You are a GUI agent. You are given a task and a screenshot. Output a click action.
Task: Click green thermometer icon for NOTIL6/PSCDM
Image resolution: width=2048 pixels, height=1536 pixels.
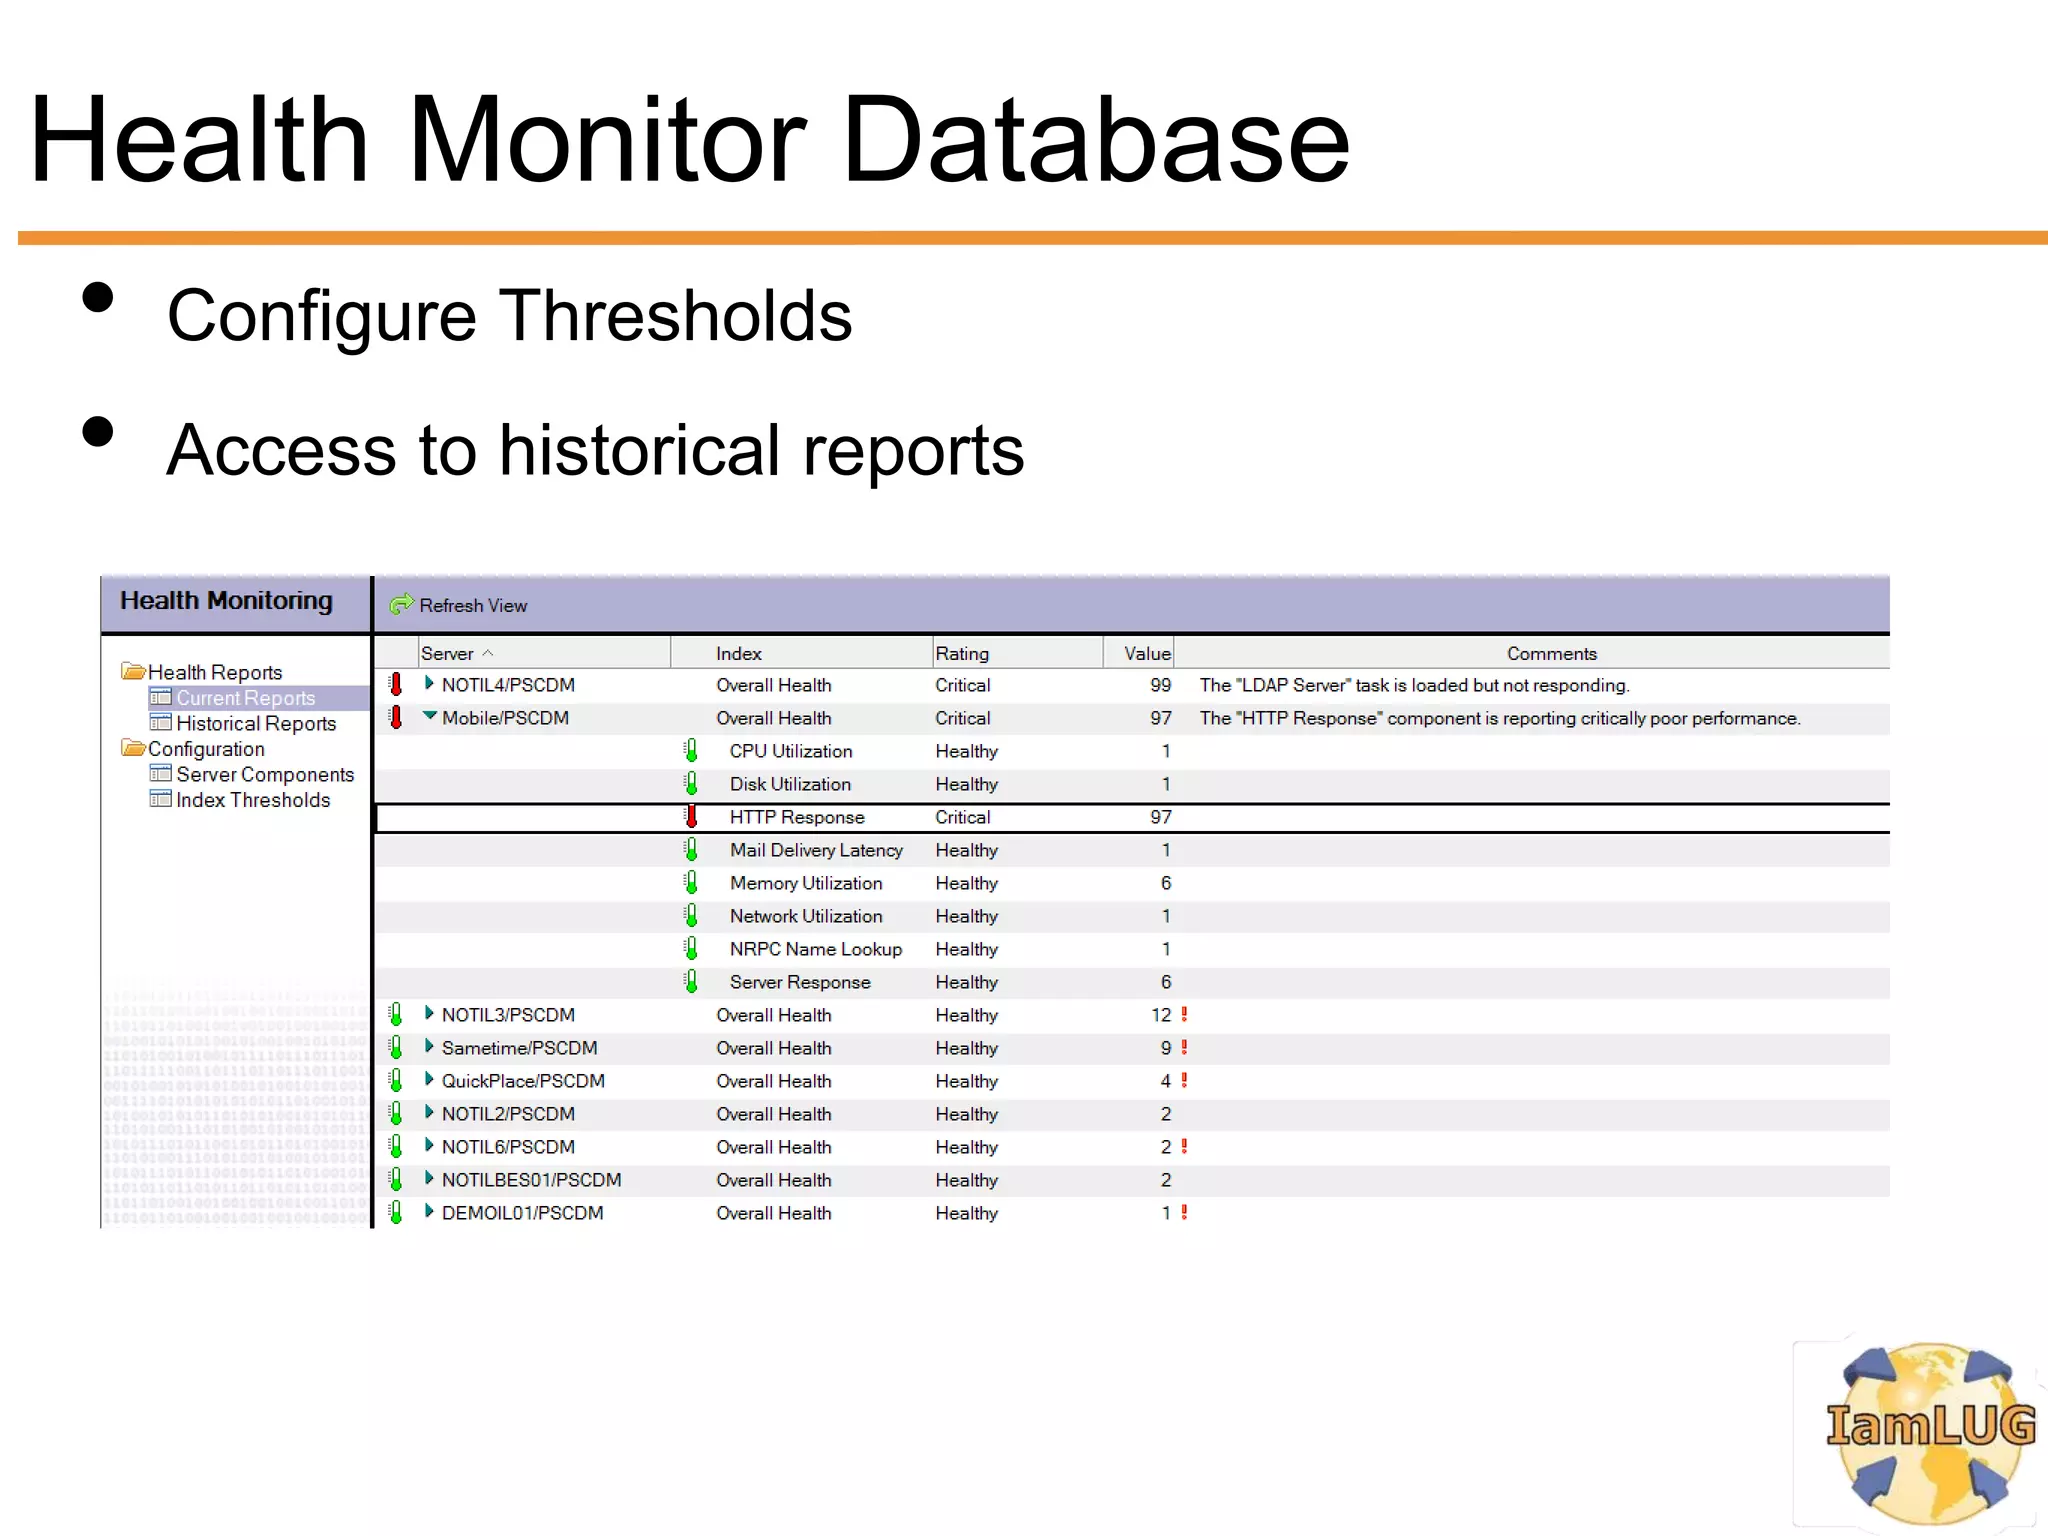click(x=396, y=1146)
